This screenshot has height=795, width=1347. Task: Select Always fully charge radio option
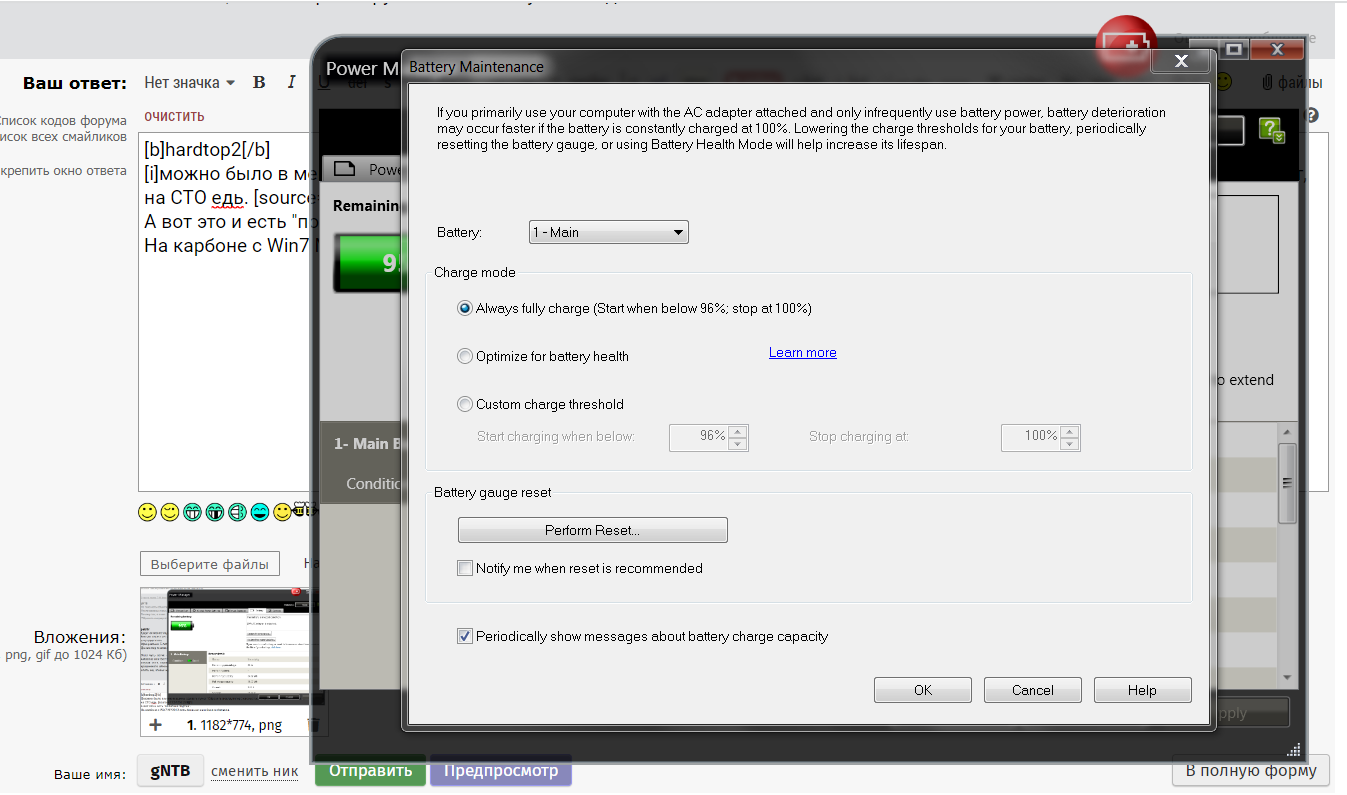click(465, 309)
